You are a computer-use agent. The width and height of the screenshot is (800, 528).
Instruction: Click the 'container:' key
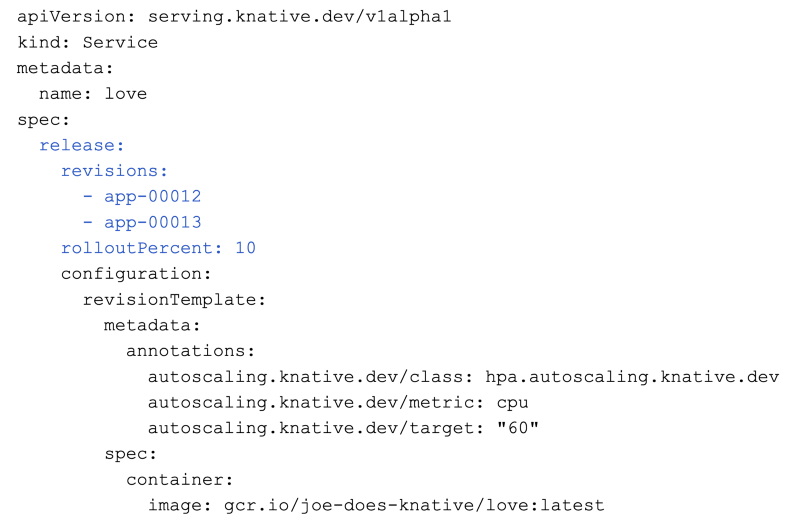coord(180,479)
